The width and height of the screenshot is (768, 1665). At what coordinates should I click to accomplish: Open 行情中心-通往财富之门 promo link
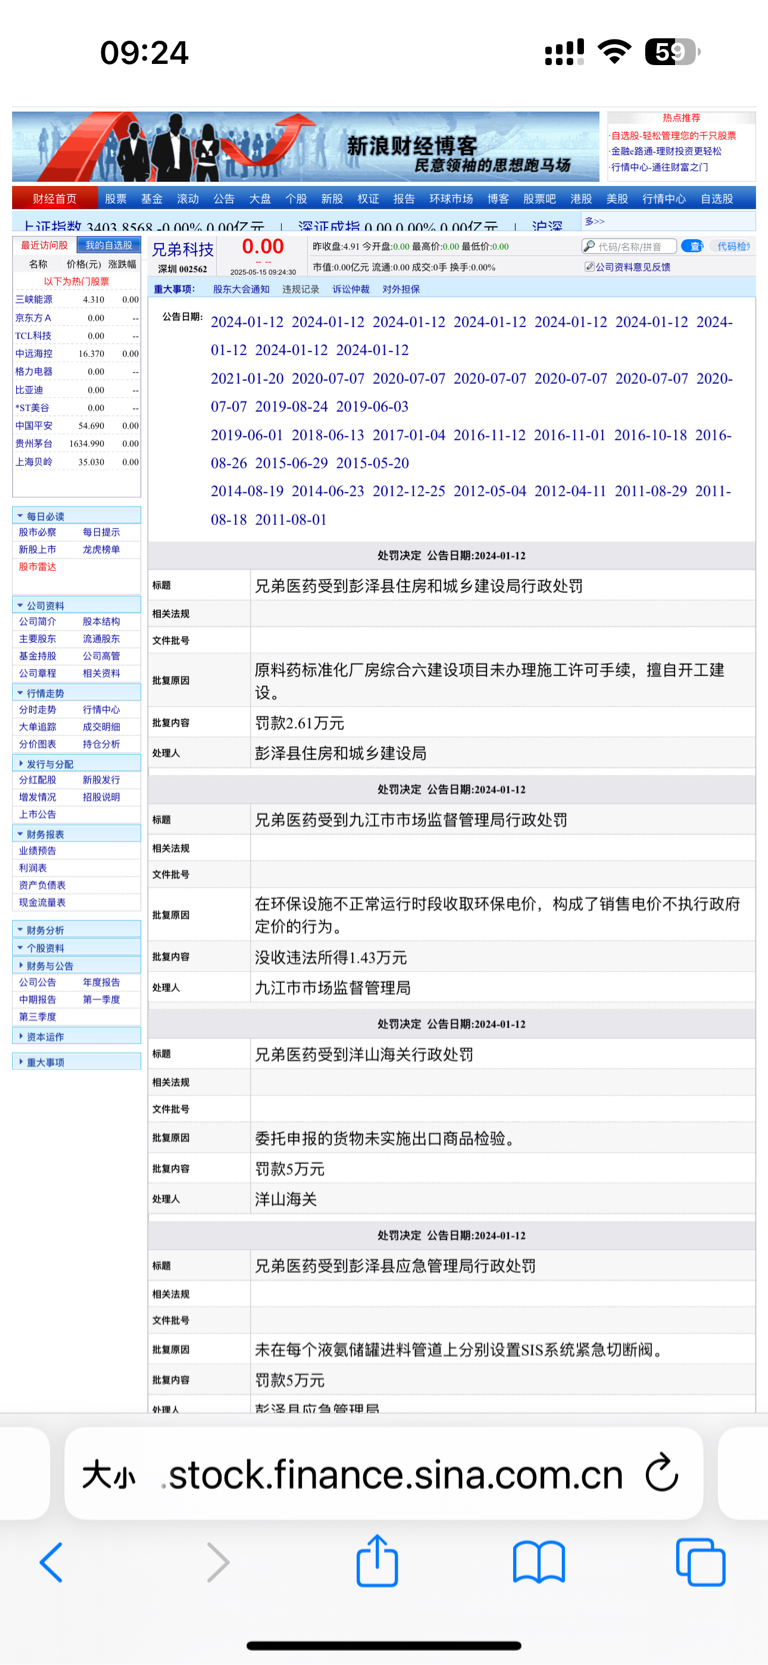pos(660,167)
